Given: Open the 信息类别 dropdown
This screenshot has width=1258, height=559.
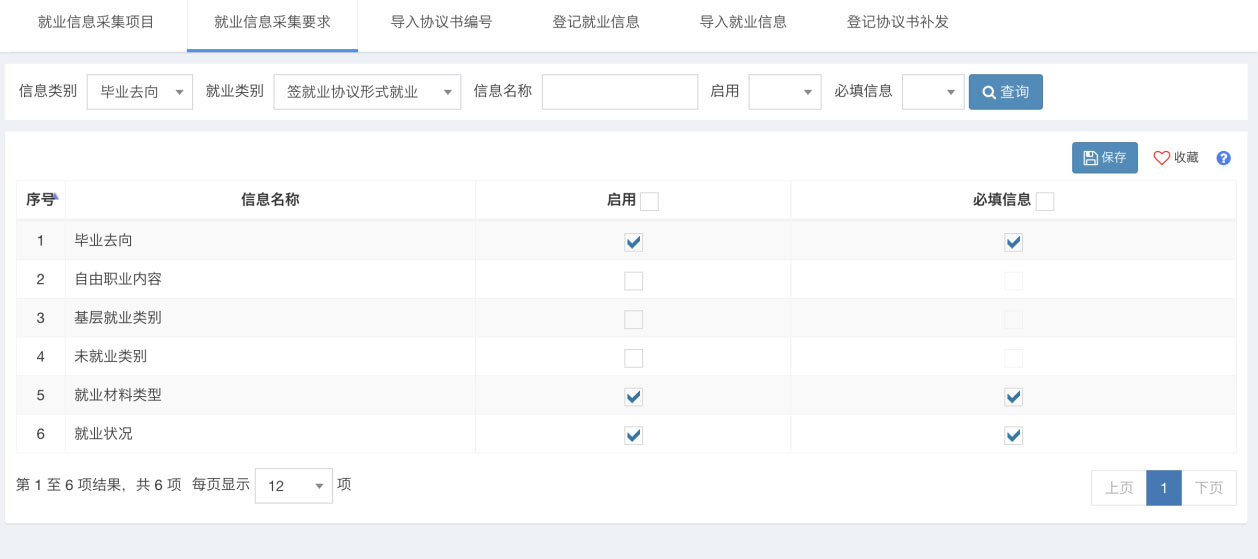Looking at the screenshot, I should pos(140,92).
